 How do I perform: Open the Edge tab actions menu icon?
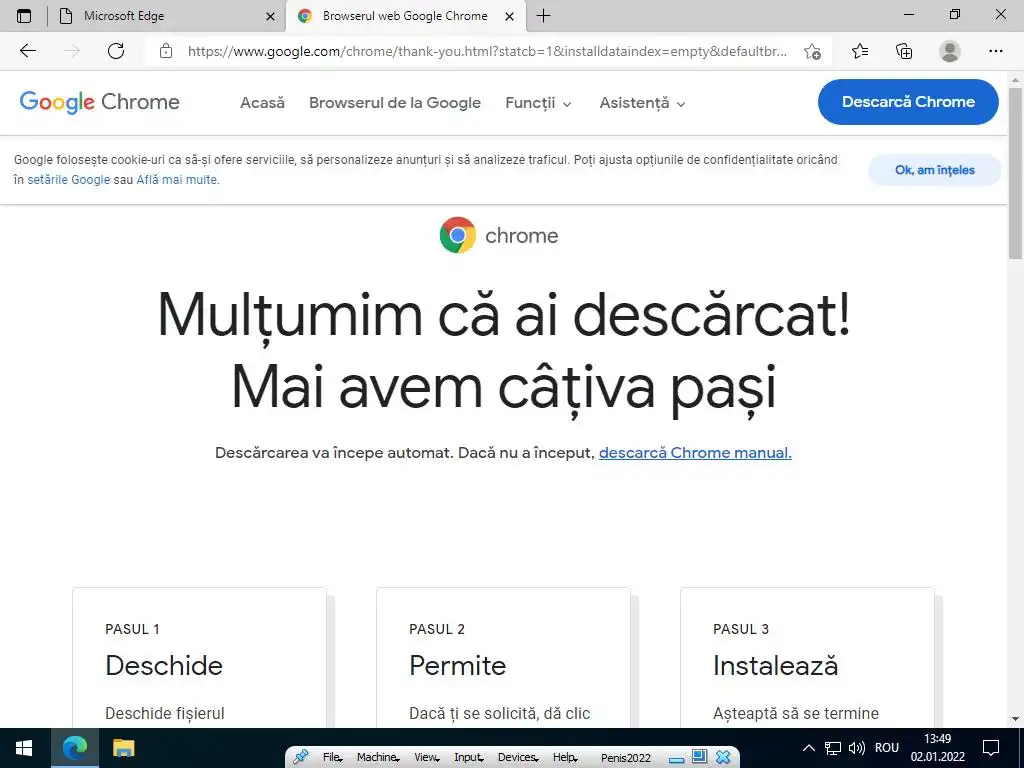(24, 16)
